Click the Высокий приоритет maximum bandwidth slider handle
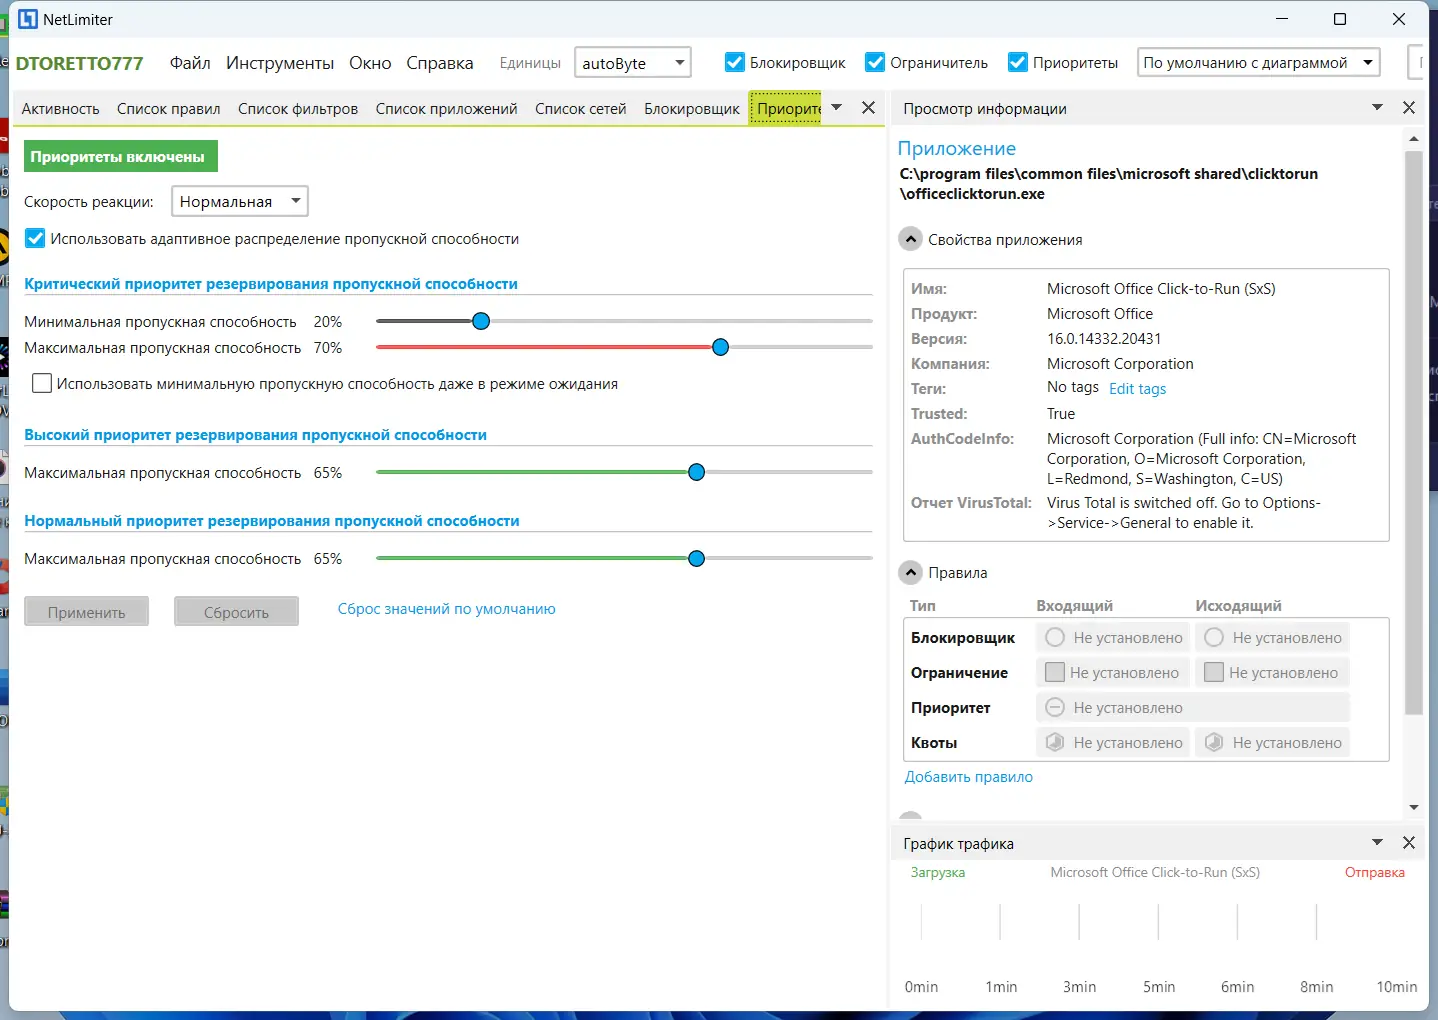The width and height of the screenshot is (1438, 1020). [697, 472]
